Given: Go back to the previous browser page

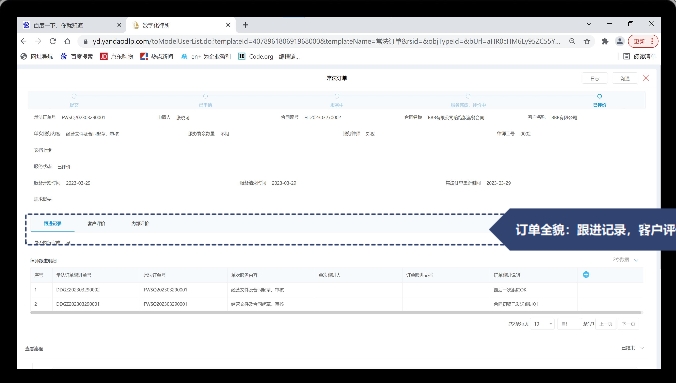Looking at the screenshot, I should 24,41.
